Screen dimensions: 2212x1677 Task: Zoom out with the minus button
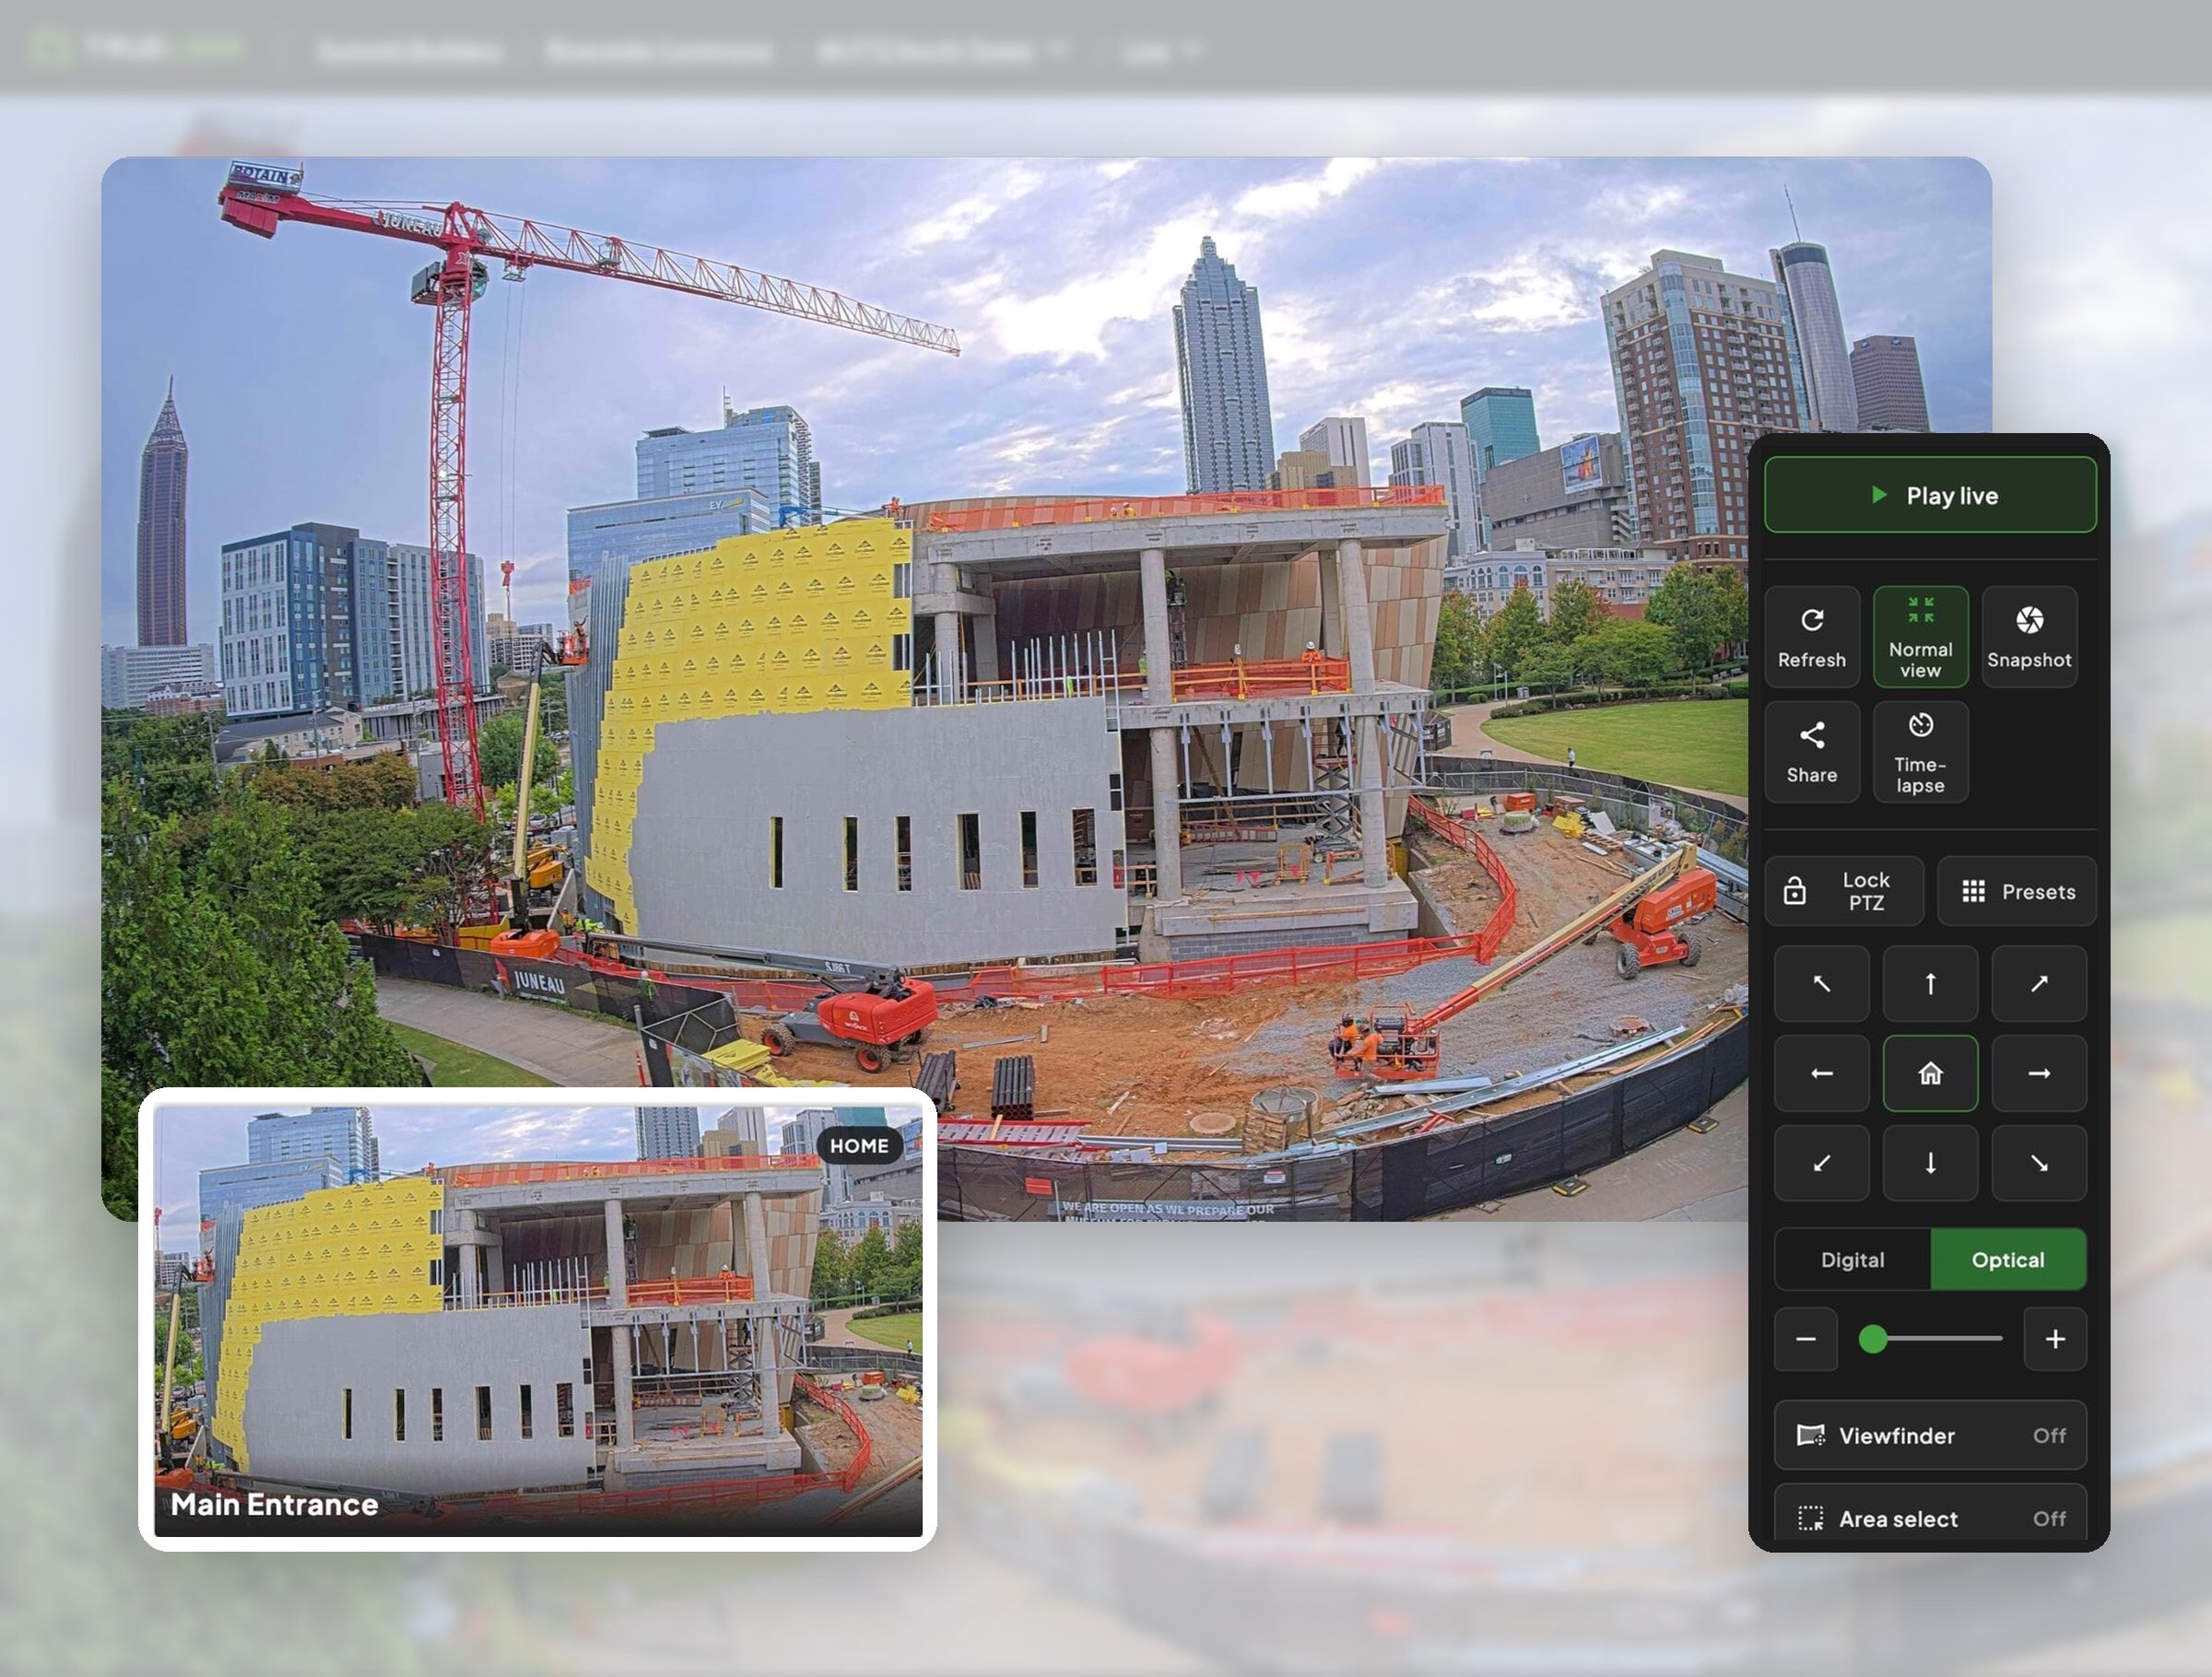coord(1805,1339)
